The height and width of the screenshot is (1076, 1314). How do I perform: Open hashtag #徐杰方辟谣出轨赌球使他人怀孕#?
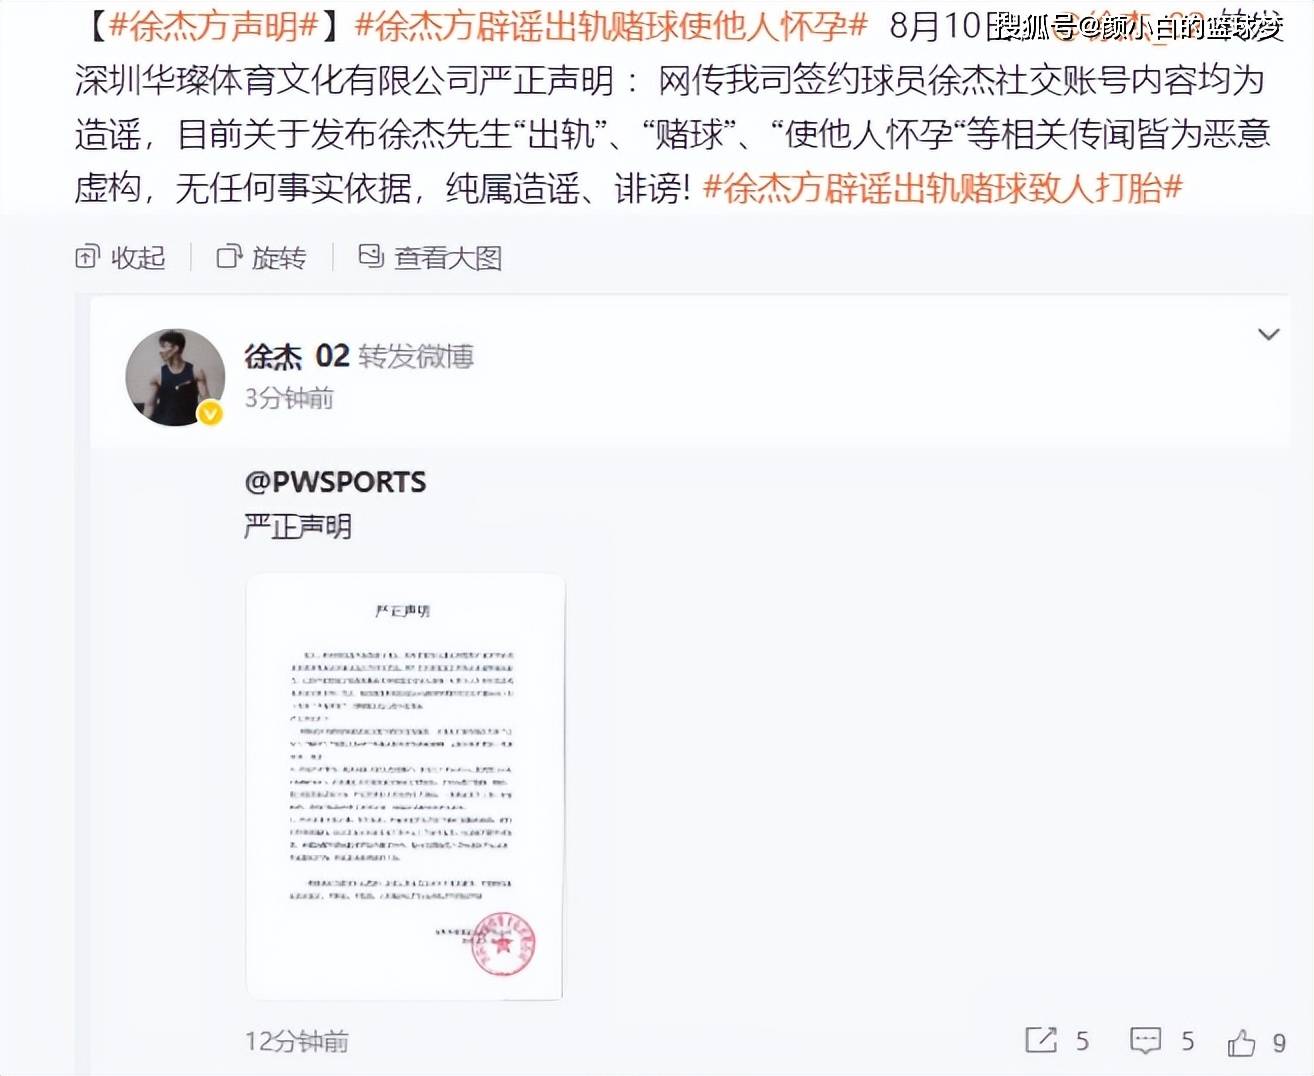pyautogui.click(x=610, y=27)
